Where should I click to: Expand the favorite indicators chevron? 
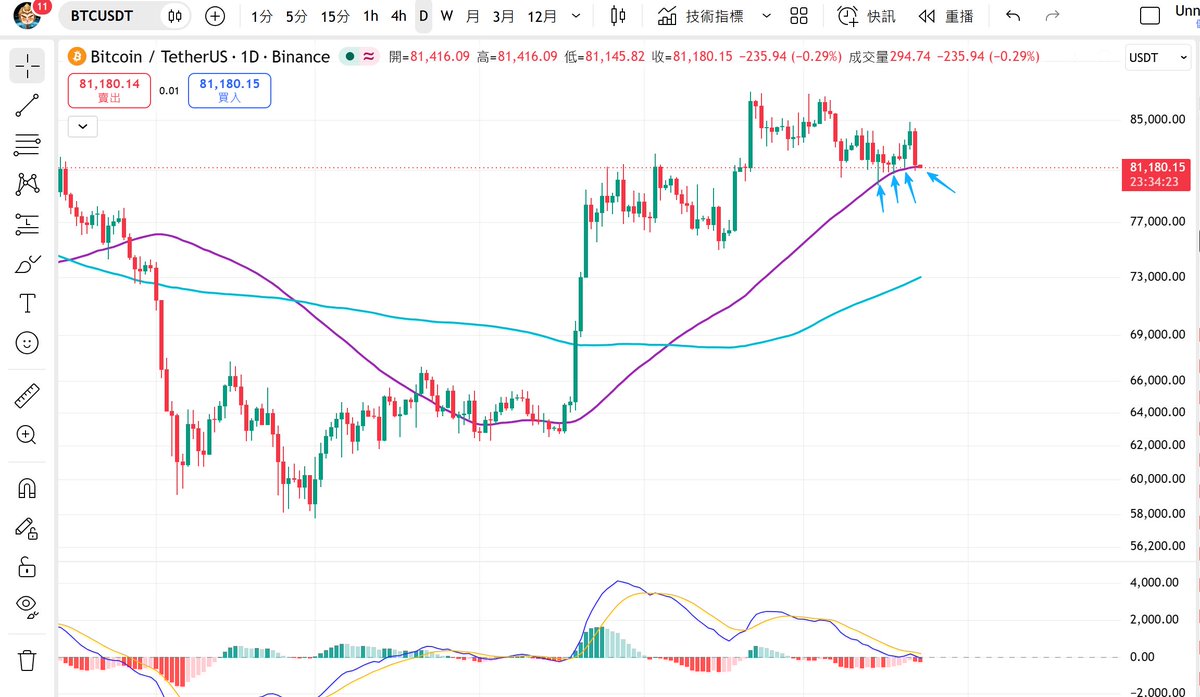[x=766, y=16]
